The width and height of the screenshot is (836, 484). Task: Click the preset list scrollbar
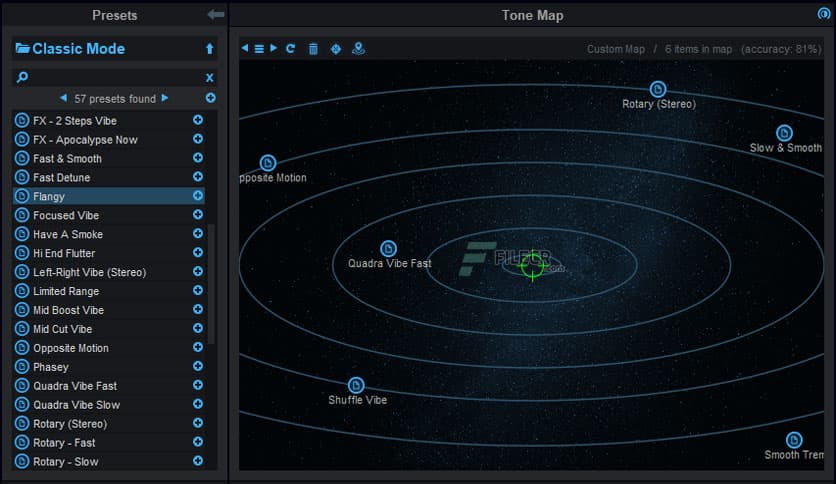point(211,284)
